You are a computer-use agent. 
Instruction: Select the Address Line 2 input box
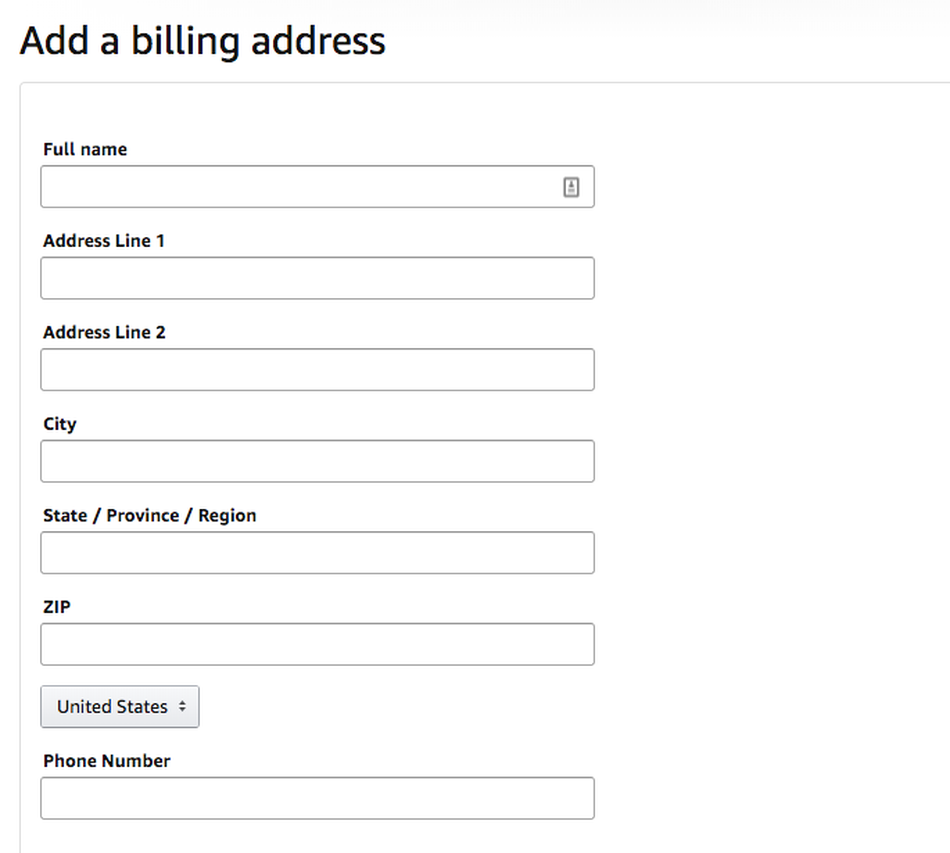[317, 370]
